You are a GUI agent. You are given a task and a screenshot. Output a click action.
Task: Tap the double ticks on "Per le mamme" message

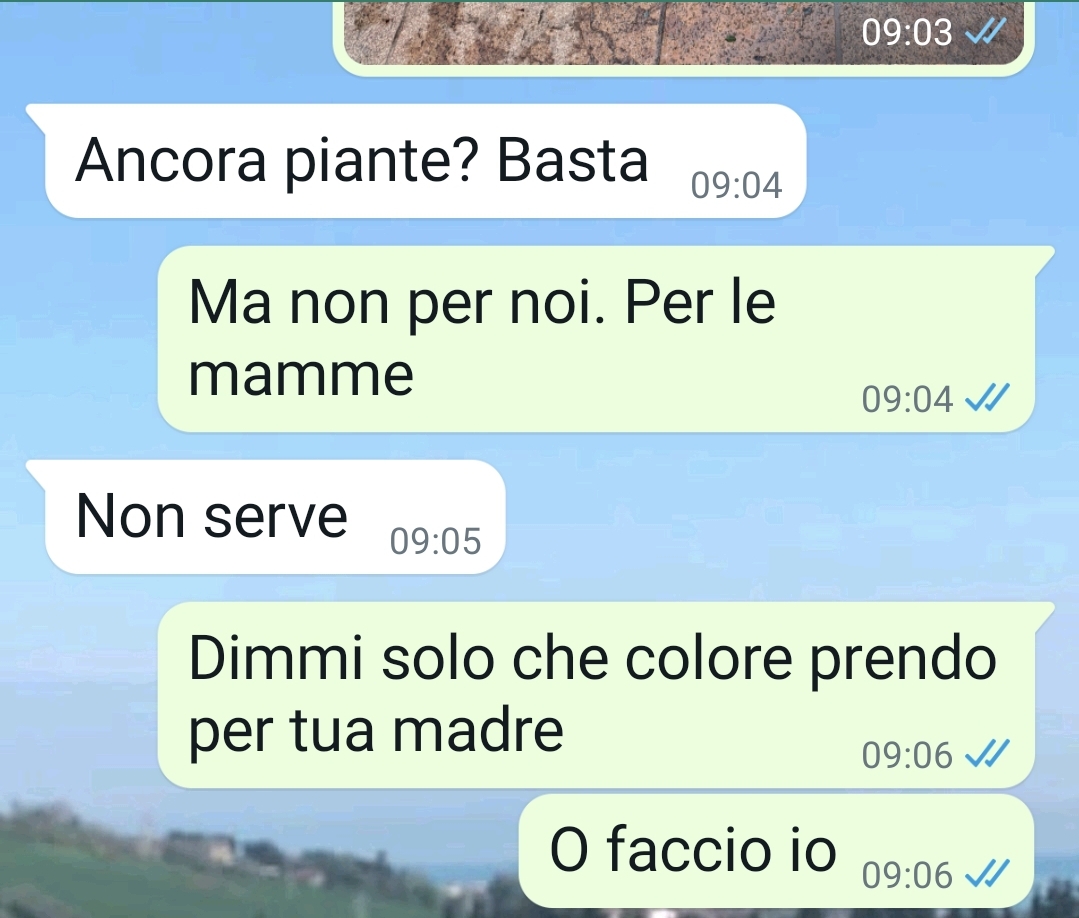point(987,398)
